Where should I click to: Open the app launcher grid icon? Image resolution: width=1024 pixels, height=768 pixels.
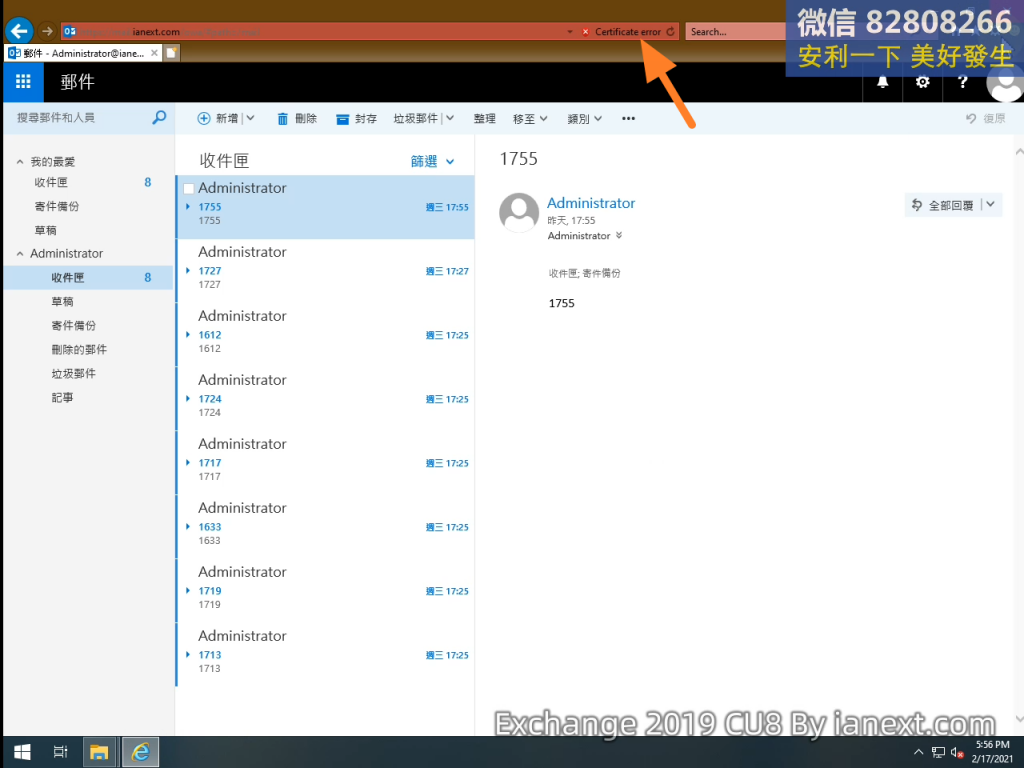coord(23,82)
